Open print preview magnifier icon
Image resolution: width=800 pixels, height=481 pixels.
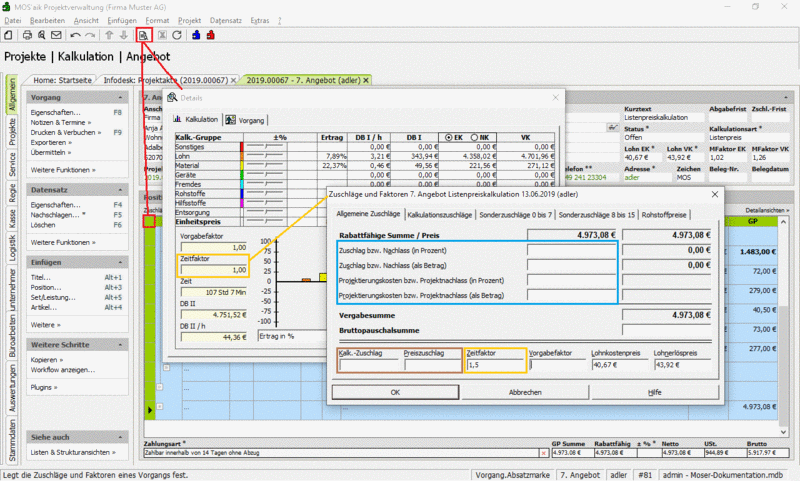coord(42,35)
